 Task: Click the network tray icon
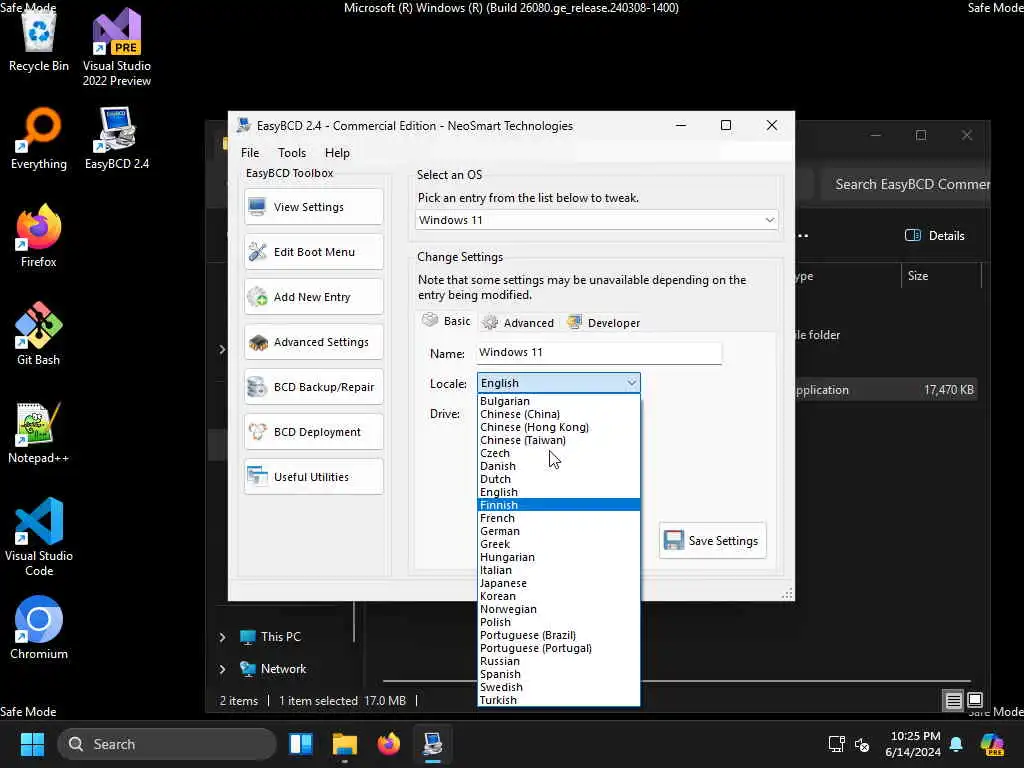pyautogui.click(x=837, y=744)
